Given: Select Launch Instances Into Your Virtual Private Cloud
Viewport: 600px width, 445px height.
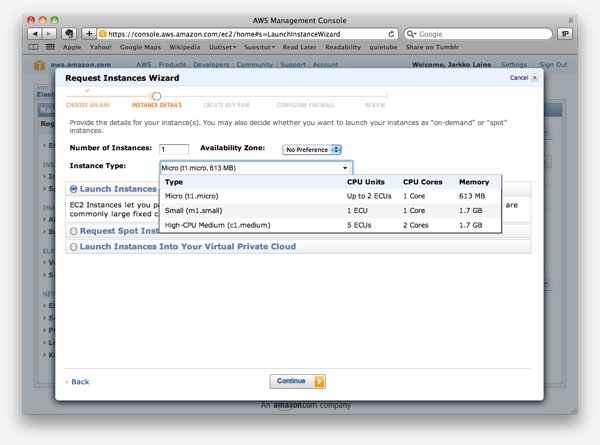Looking at the screenshot, I should (74, 246).
